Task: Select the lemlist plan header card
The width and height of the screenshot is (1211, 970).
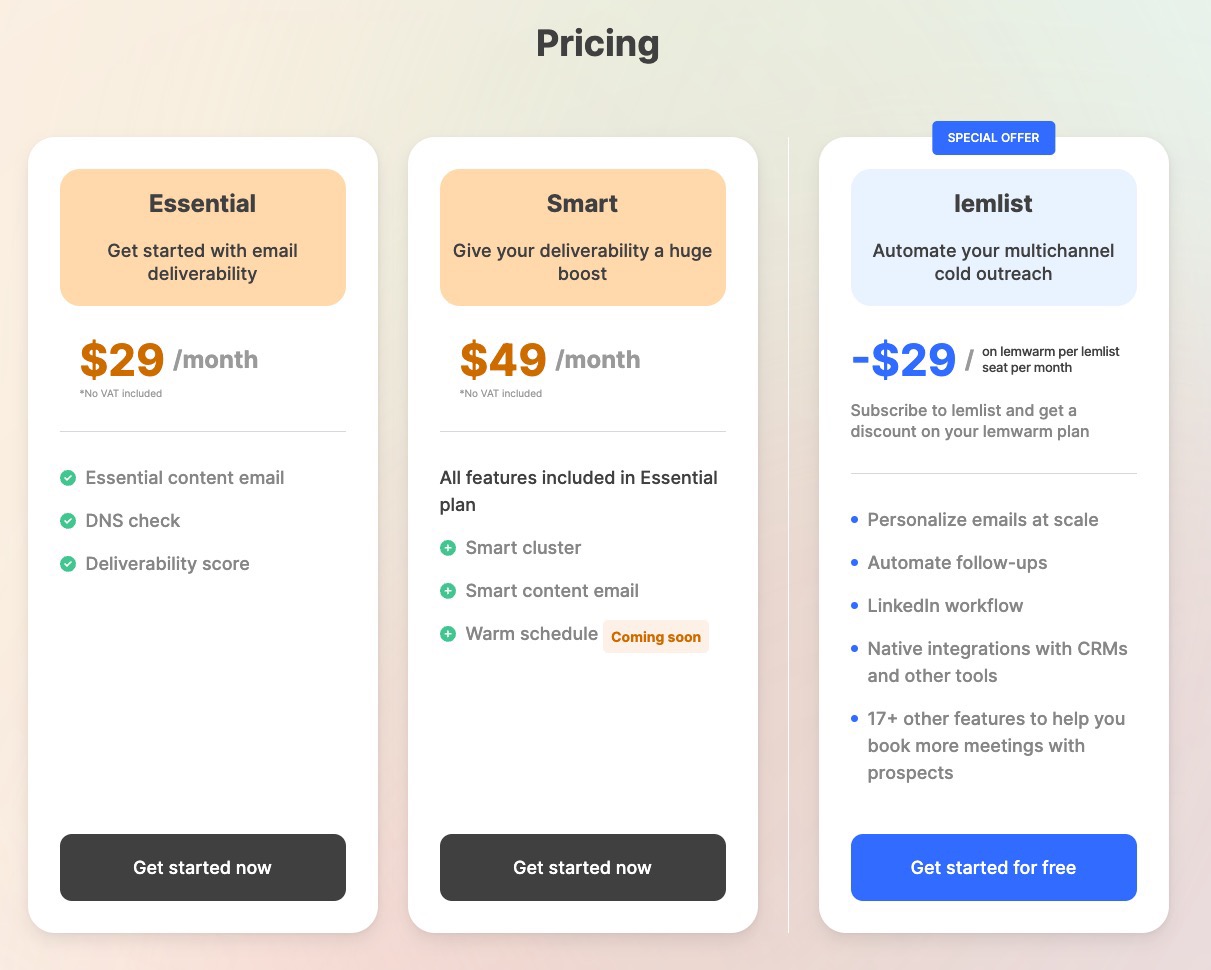Action: coord(994,237)
